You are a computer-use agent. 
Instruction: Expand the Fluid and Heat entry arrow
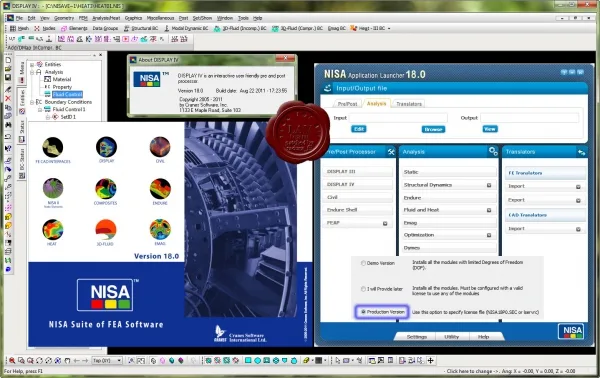pos(489,210)
